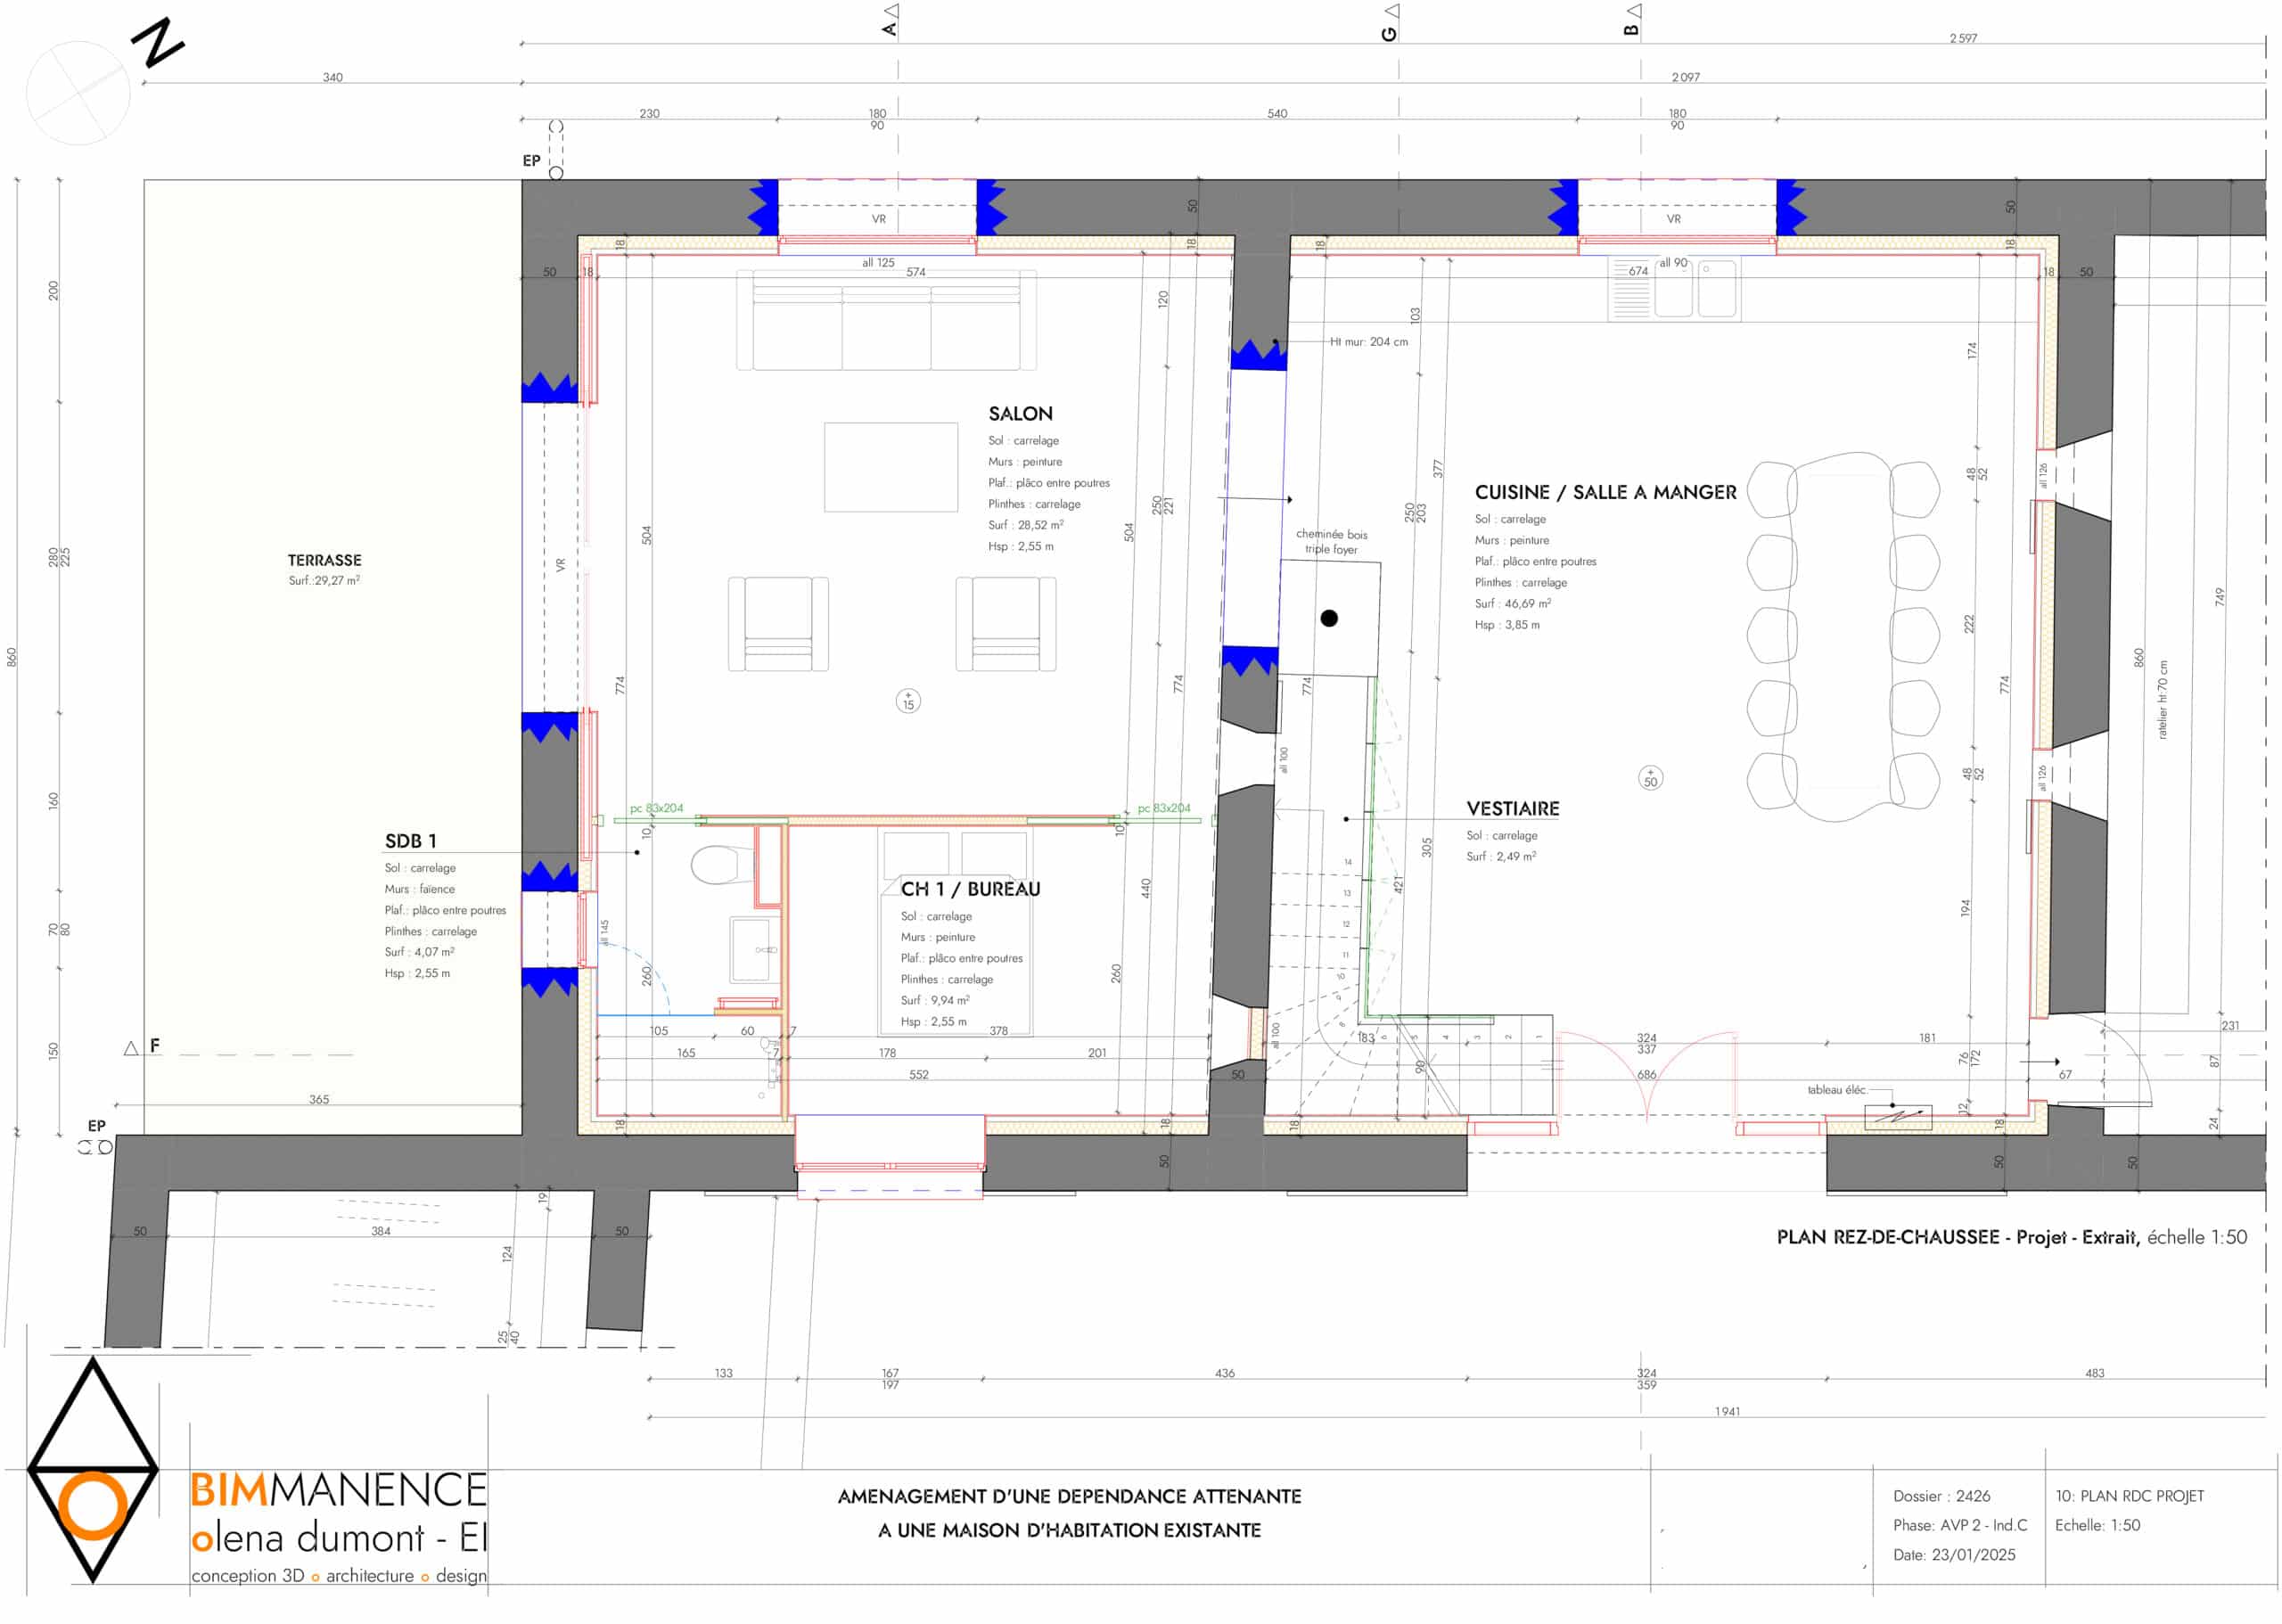
Task: Click the 'olena dumont - EI' name
Action: tap(338, 1538)
